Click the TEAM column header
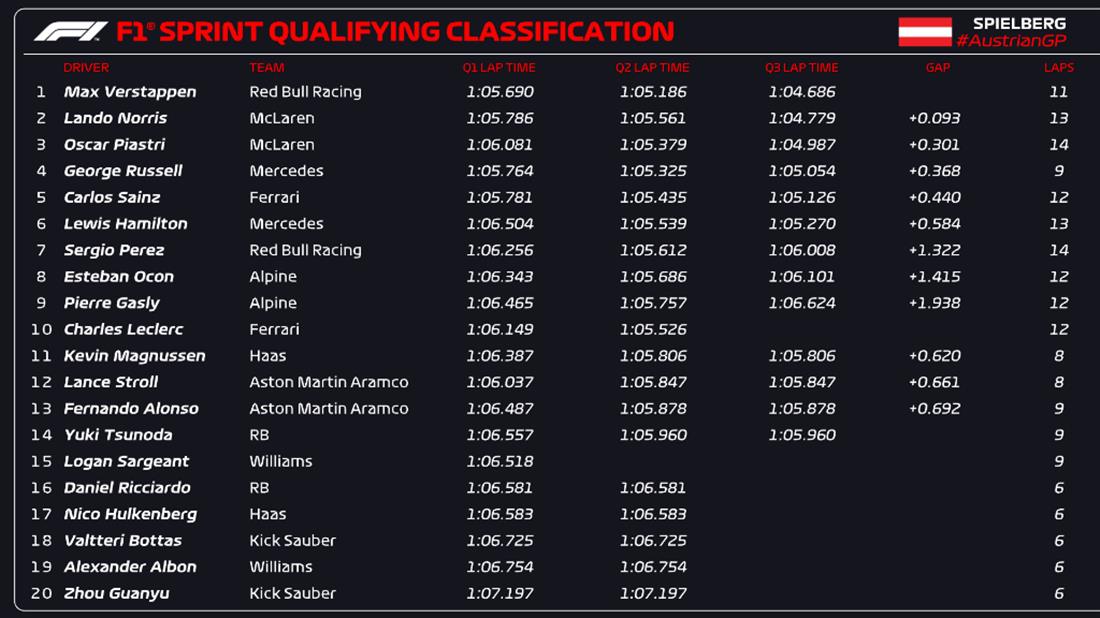The width and height of the screenshot is (1100, 618). (267, 68)
